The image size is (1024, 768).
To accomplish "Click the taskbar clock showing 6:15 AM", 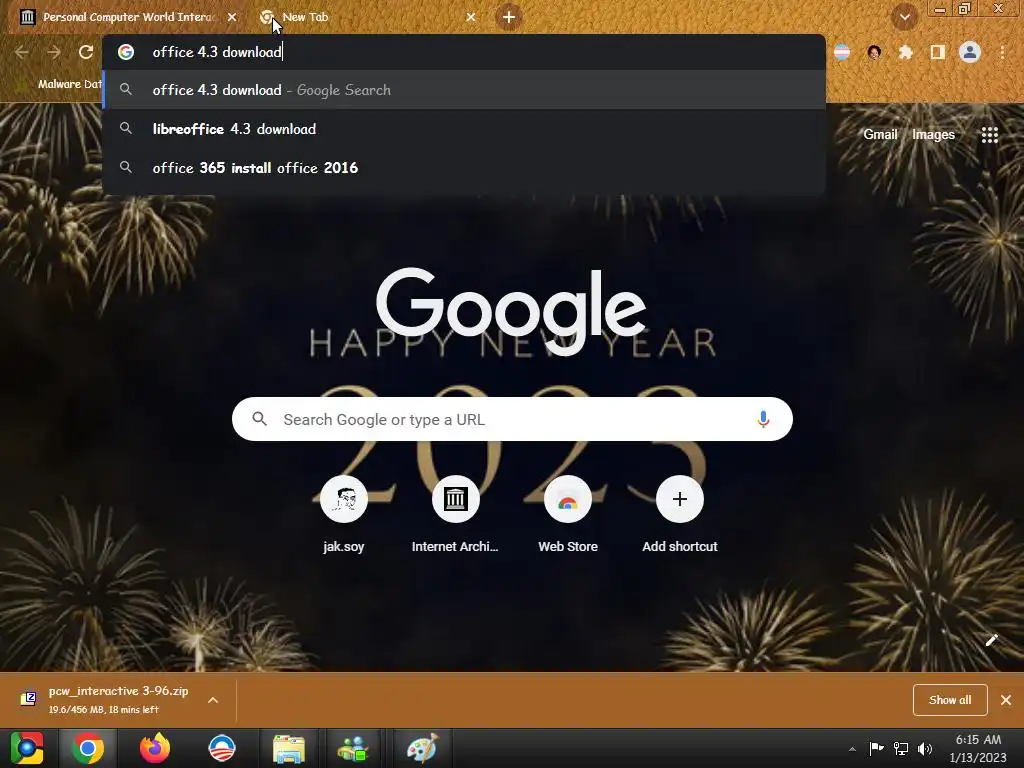I will point(978,748).
